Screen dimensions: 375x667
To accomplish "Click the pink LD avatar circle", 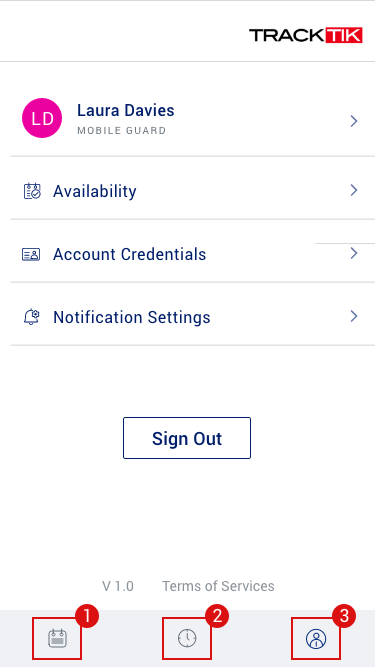I will [42, 118].
